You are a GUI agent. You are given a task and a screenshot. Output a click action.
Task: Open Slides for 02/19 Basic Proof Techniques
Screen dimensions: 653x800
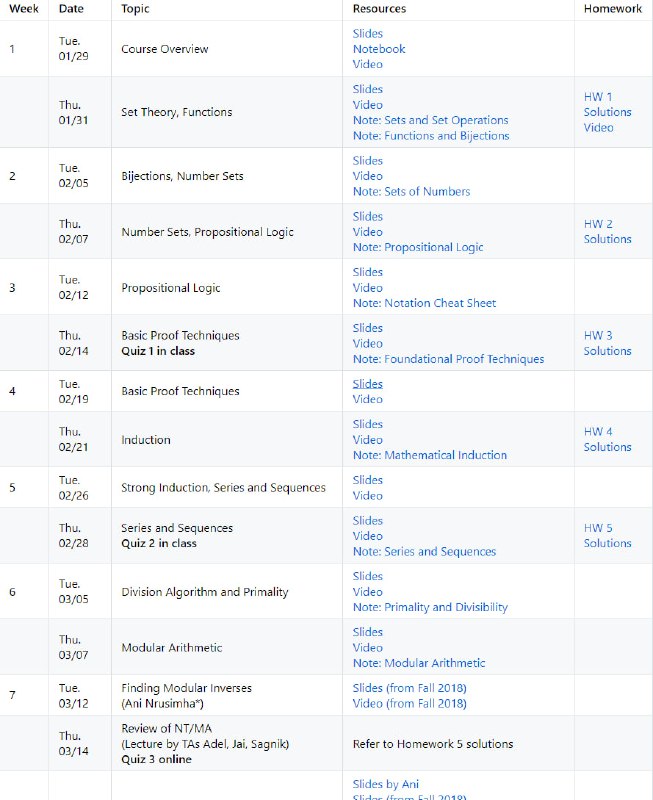(x=368, y=384)
